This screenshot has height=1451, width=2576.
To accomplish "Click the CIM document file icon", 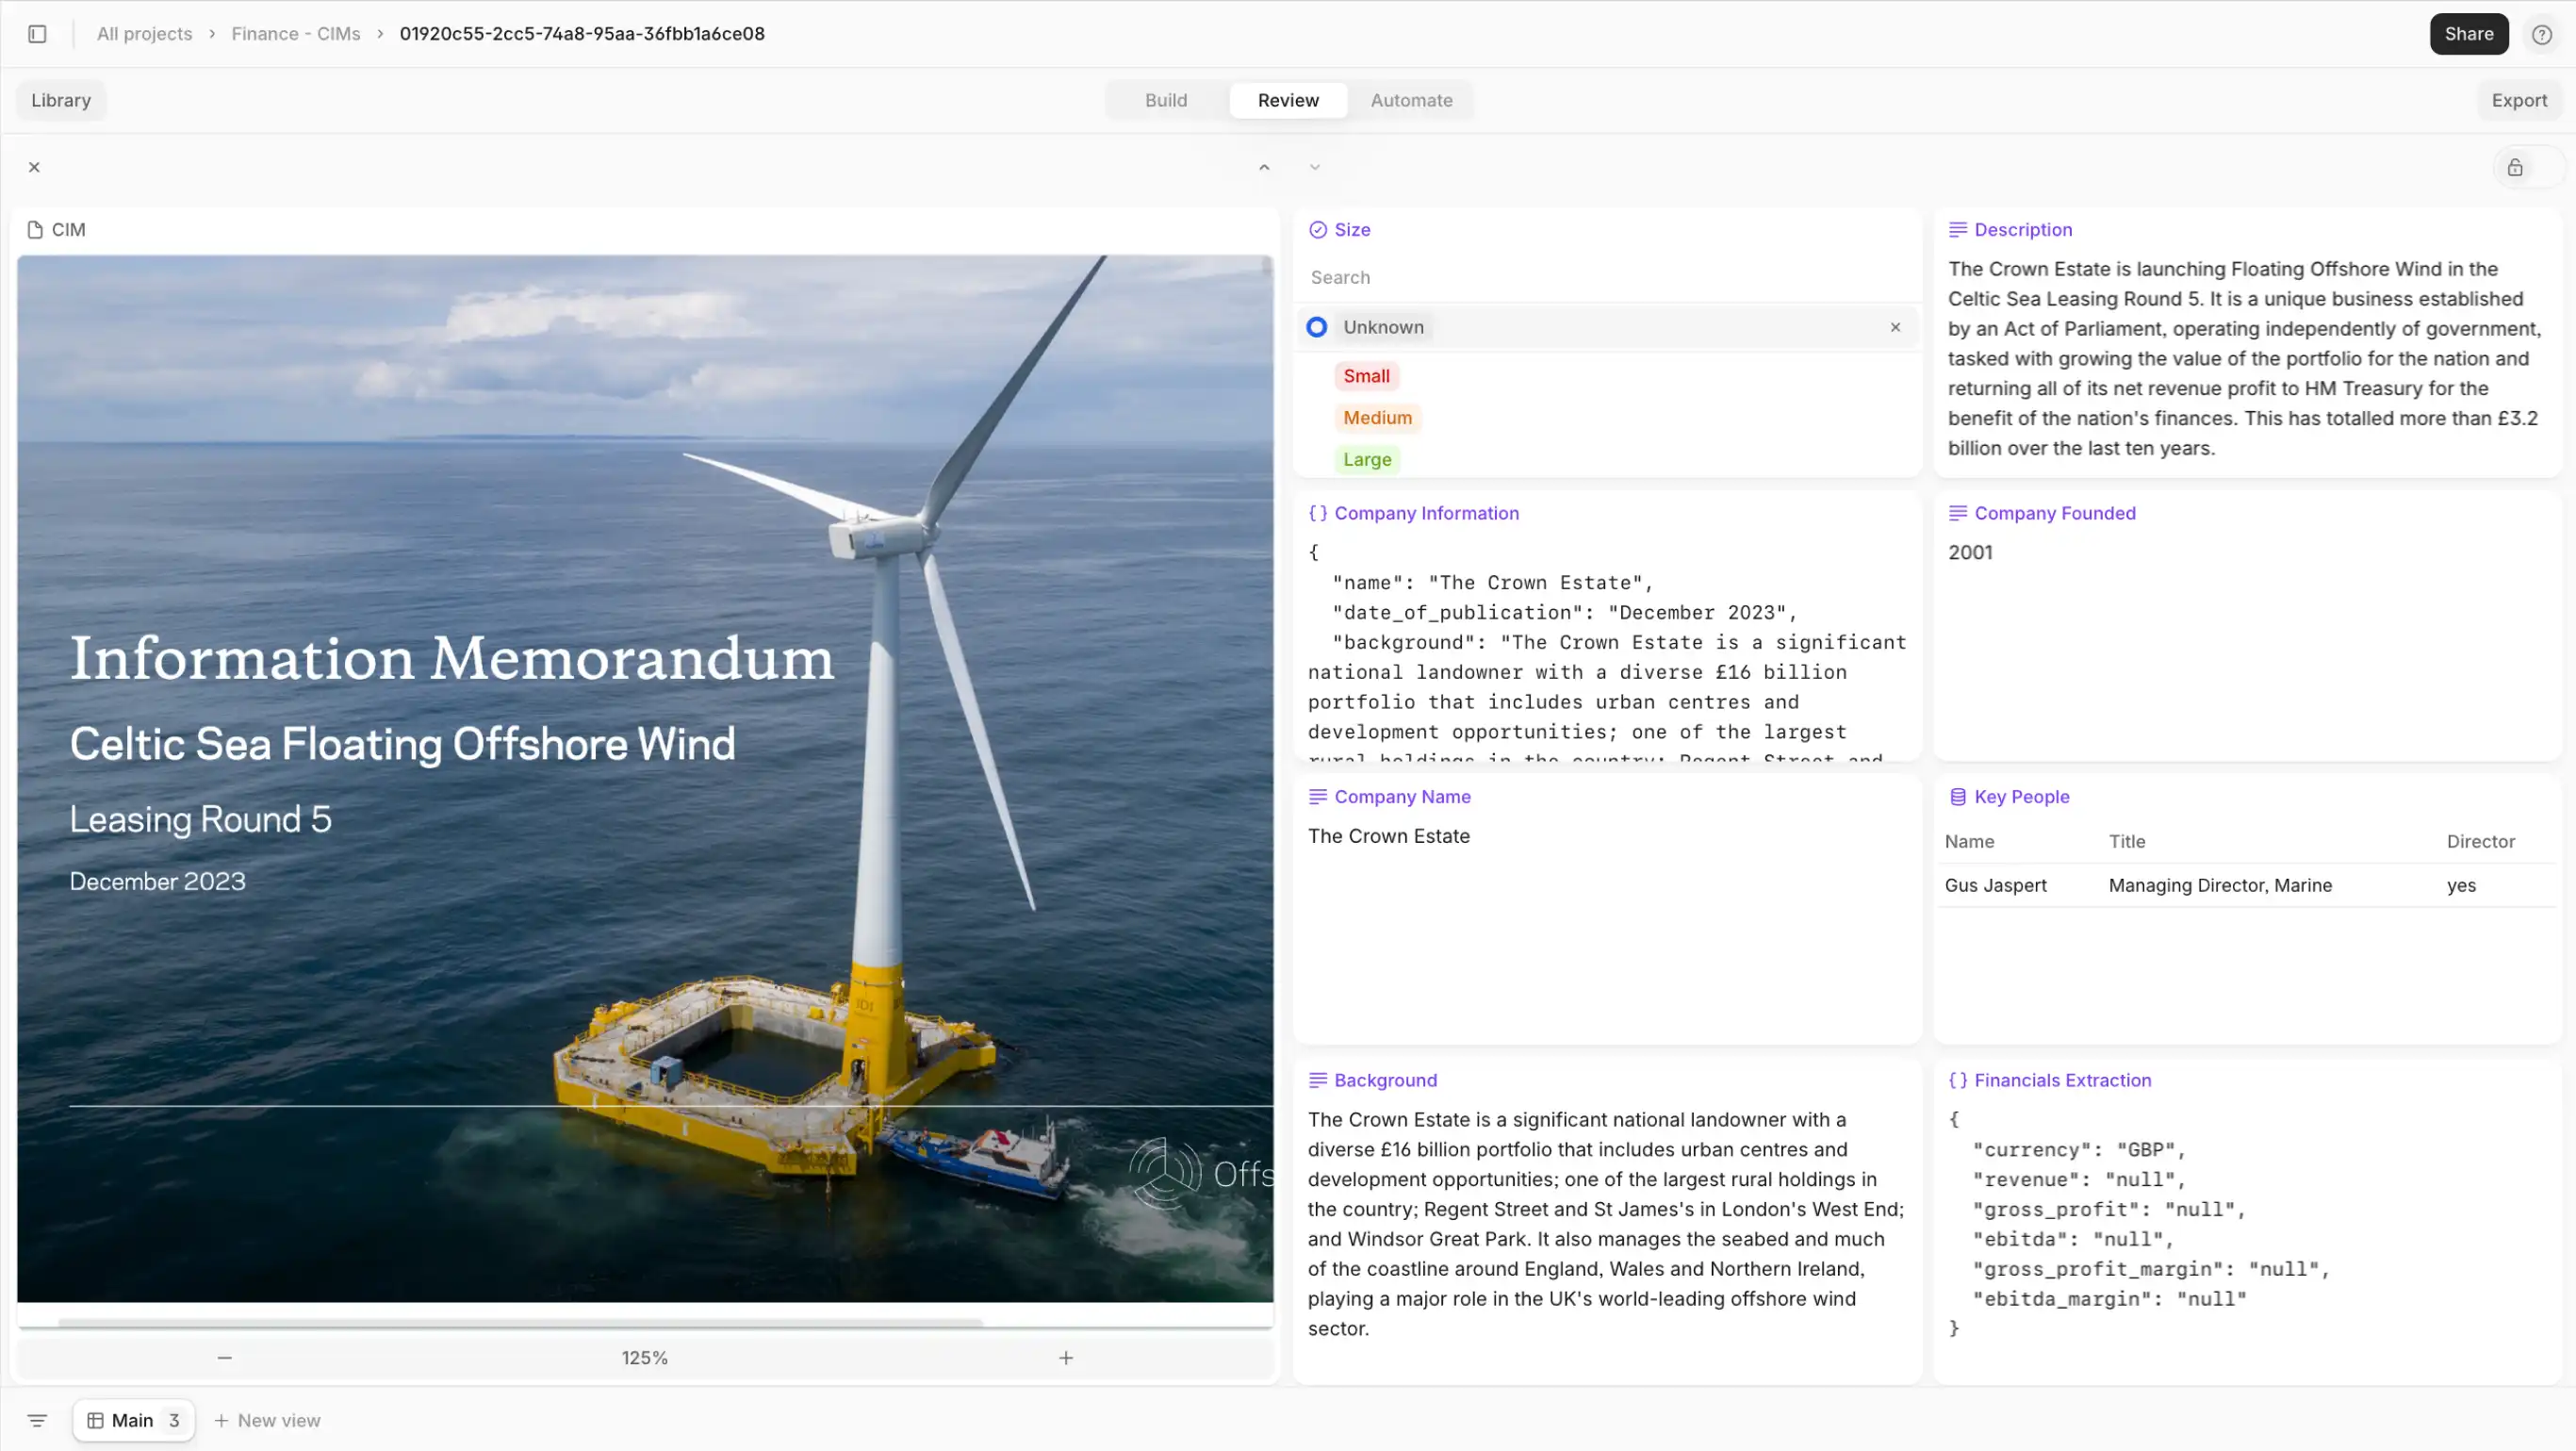I will (x=35, y=230).
